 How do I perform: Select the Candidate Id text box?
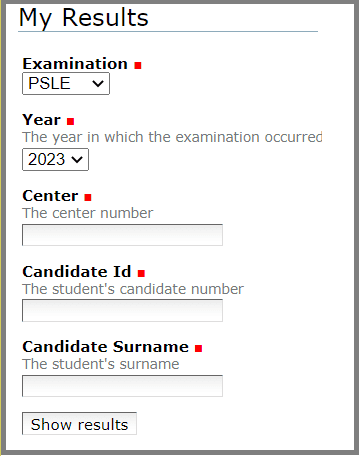click(x=122, y=311)
